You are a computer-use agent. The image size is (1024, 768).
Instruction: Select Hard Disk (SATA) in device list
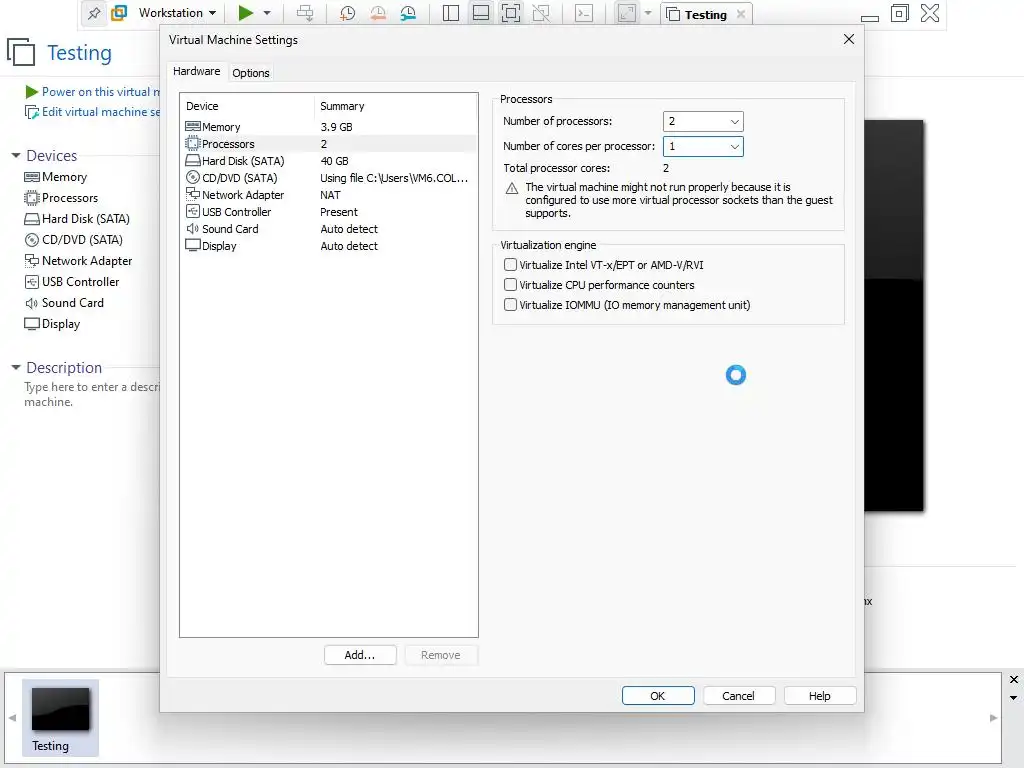[x=330, y=161]
